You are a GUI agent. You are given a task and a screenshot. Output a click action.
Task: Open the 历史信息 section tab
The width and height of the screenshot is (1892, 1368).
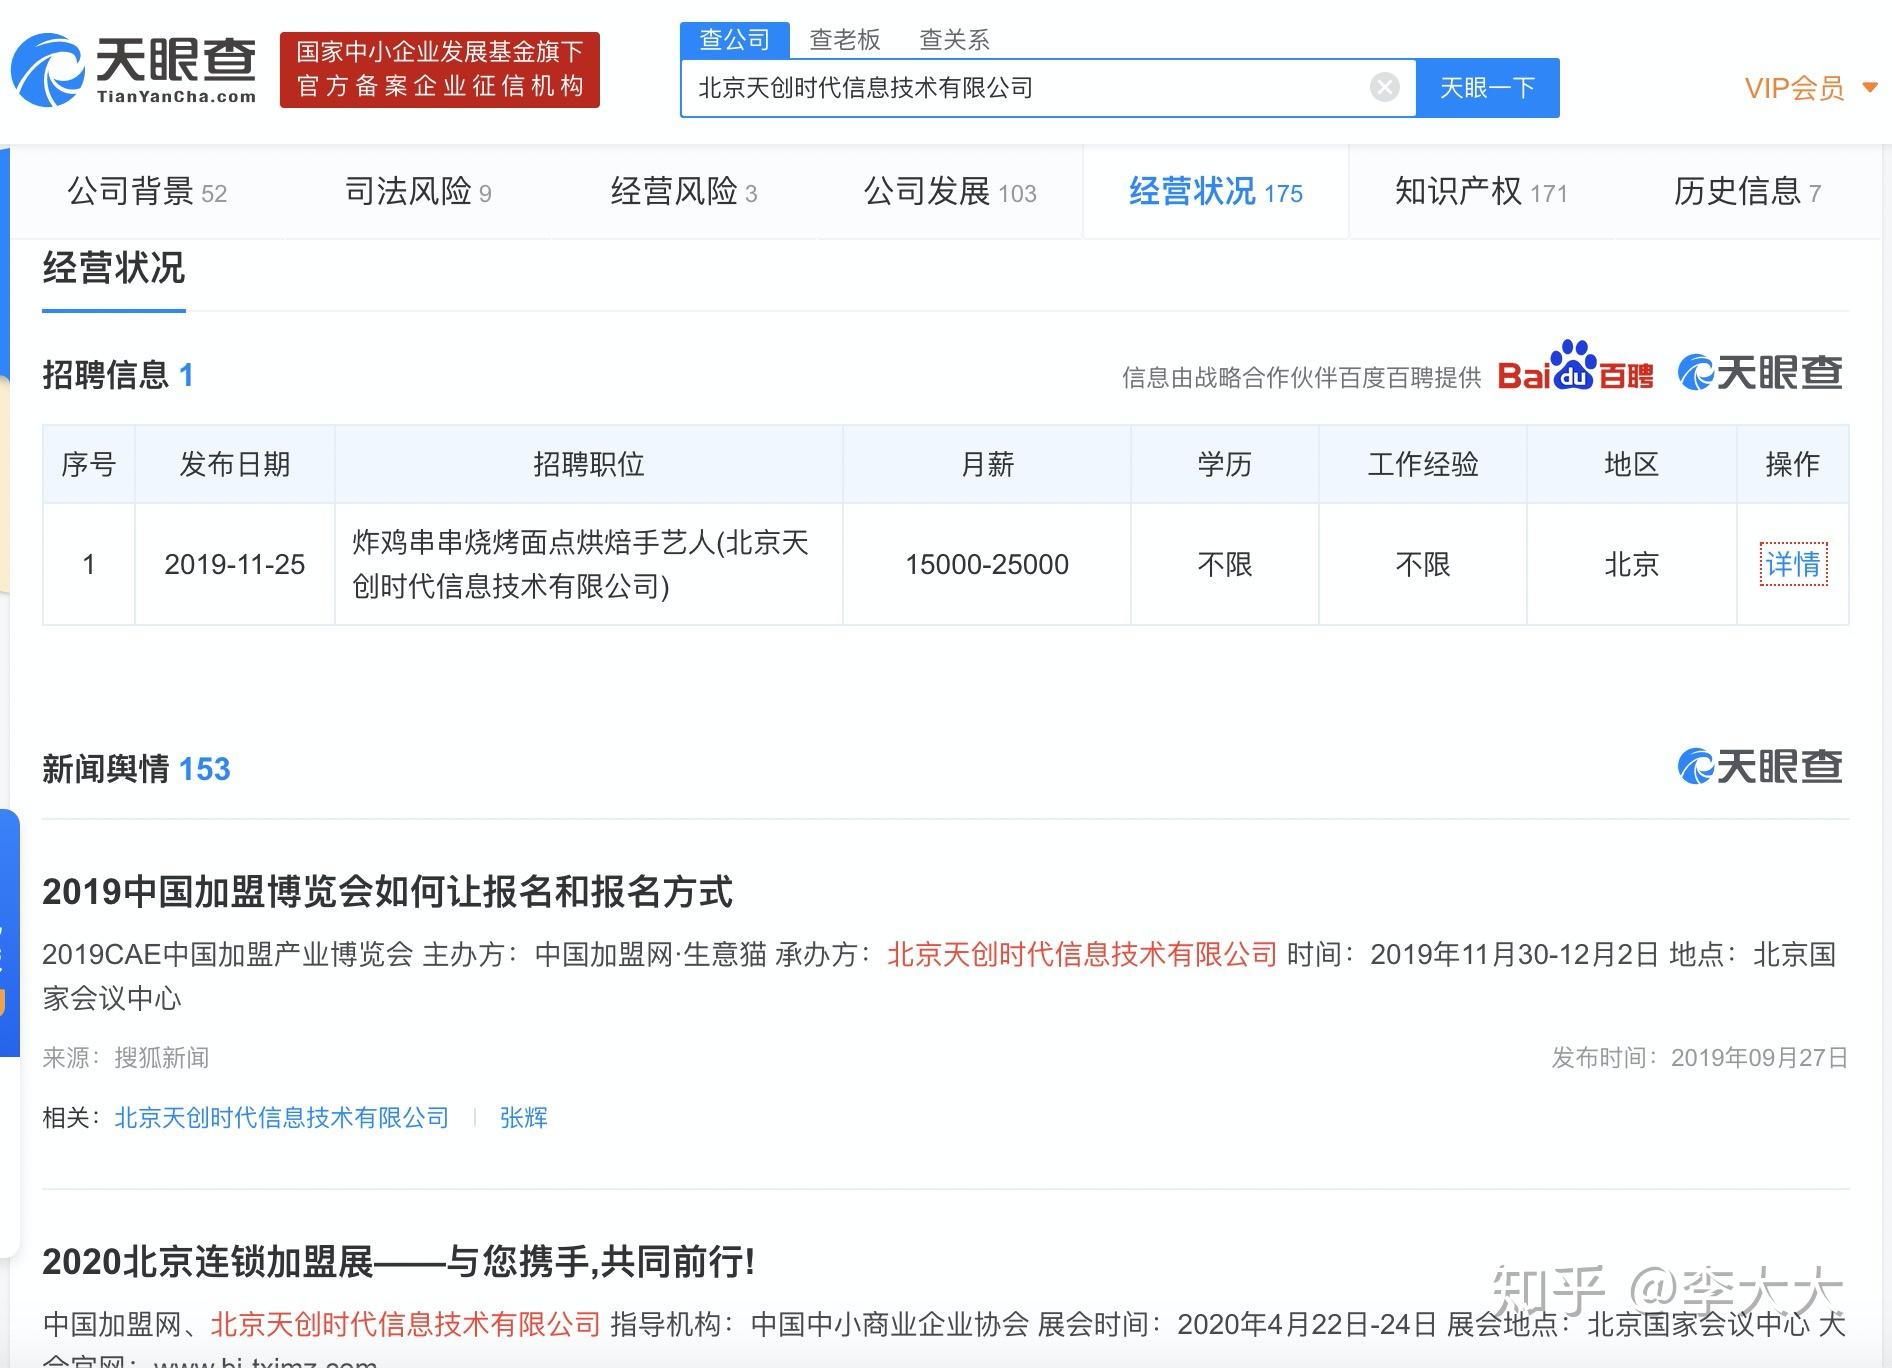pos(1747,191)
